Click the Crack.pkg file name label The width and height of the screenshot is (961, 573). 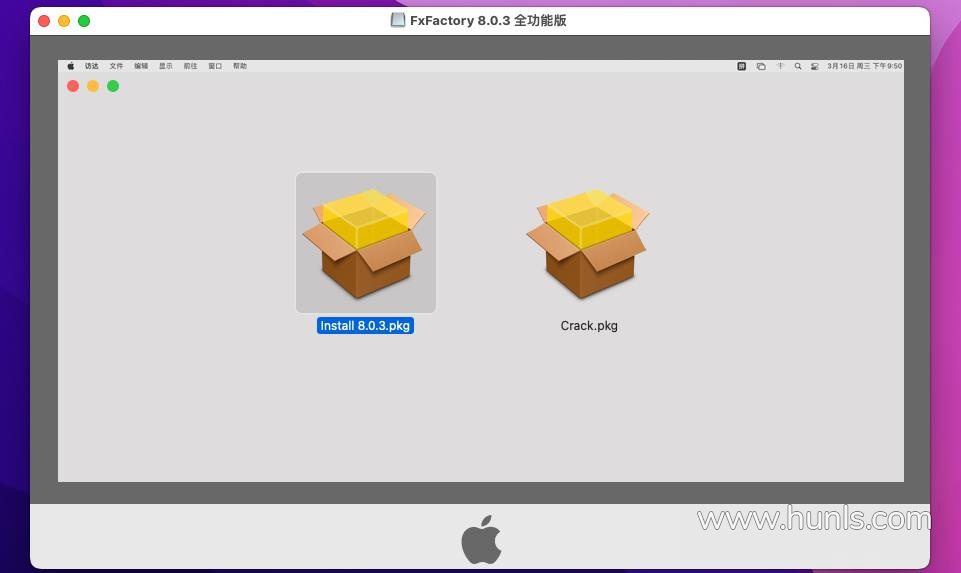pyautogui.click(x=589, y=325)
